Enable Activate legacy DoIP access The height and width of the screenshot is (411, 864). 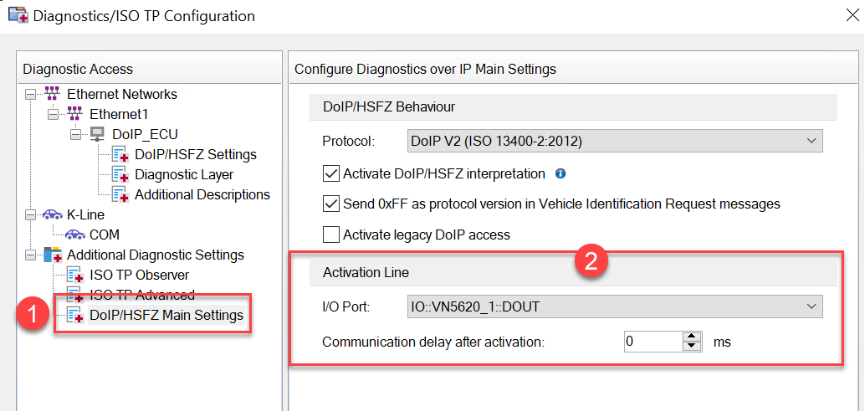332,235
